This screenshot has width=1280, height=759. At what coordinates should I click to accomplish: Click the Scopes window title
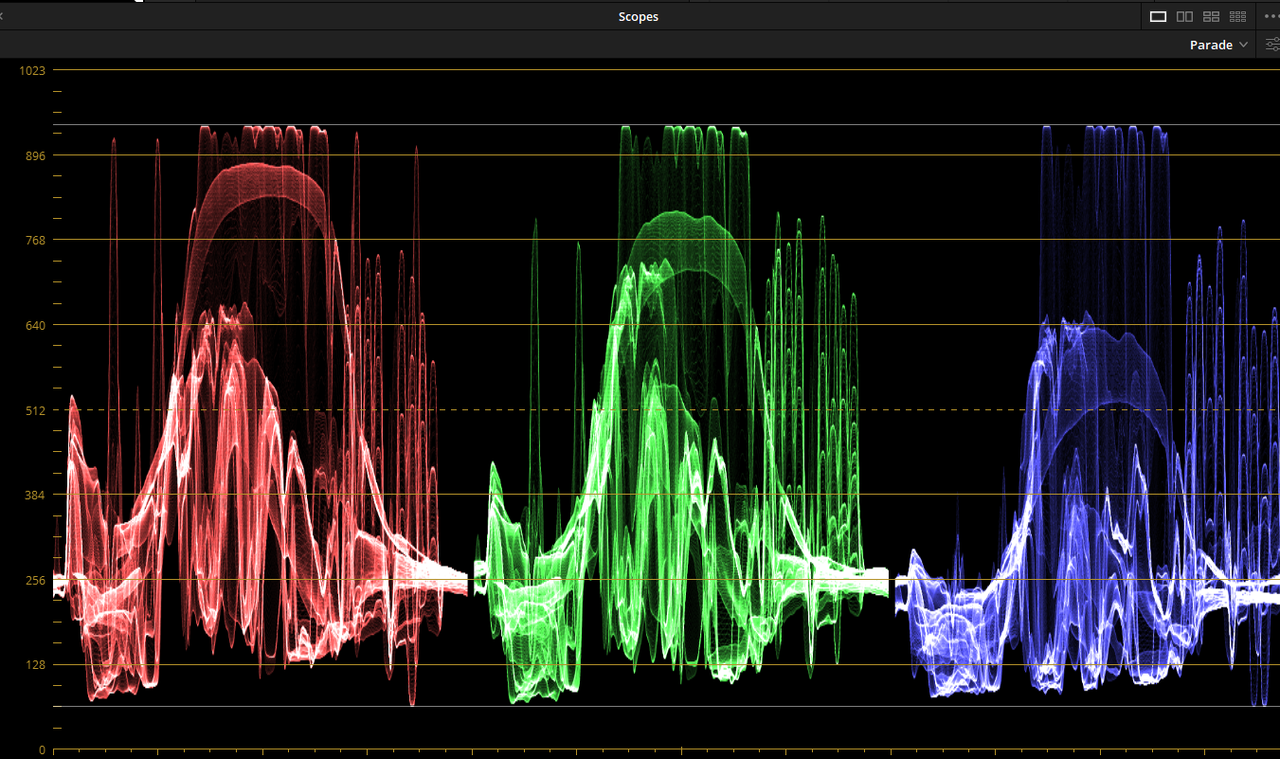click(x=638, y=17)
